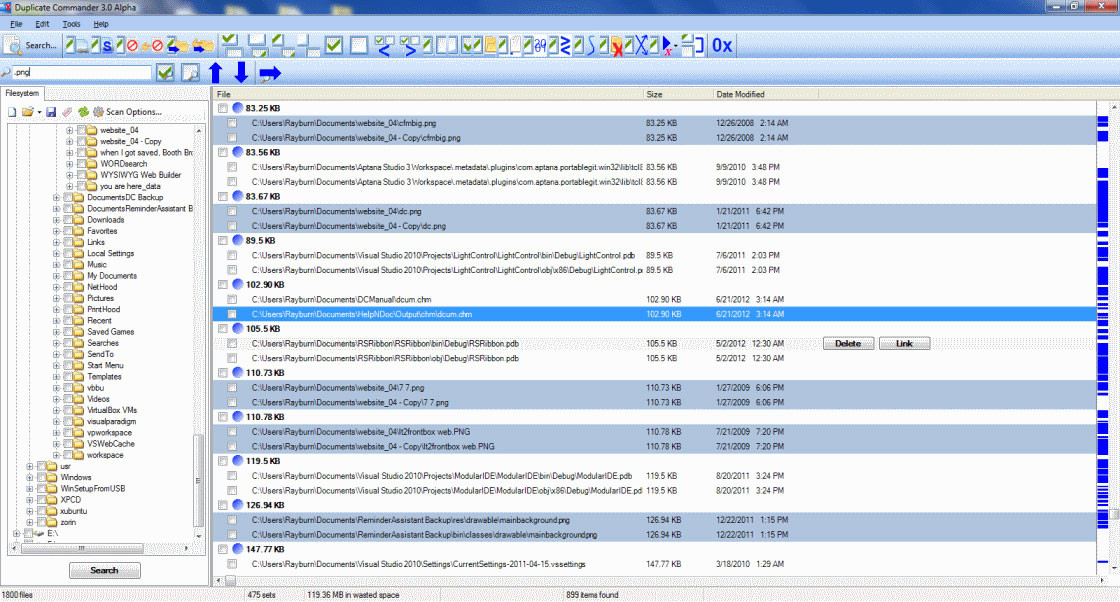Click the green refresh icon in Filesystem panel
The width and height of the screenshot is (1120, 602).
(x=83, y=112)
